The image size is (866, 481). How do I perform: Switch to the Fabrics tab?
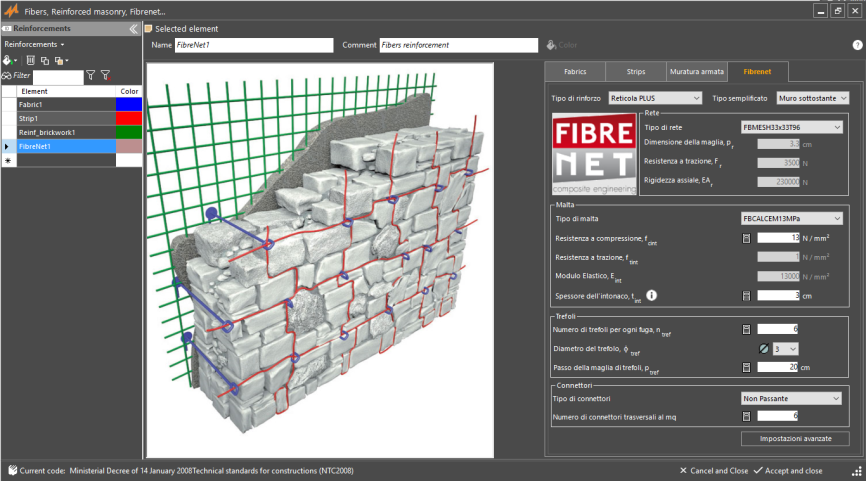click(x=575, y=72)
